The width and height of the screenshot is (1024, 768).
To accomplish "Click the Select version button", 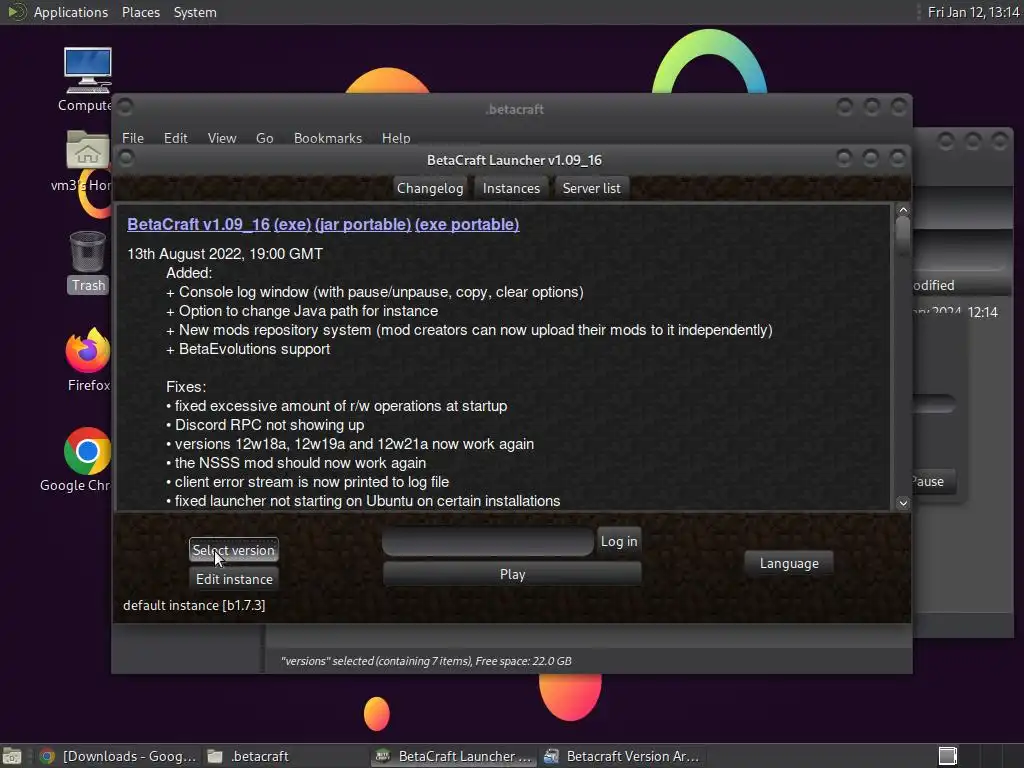I will (234, 550).
